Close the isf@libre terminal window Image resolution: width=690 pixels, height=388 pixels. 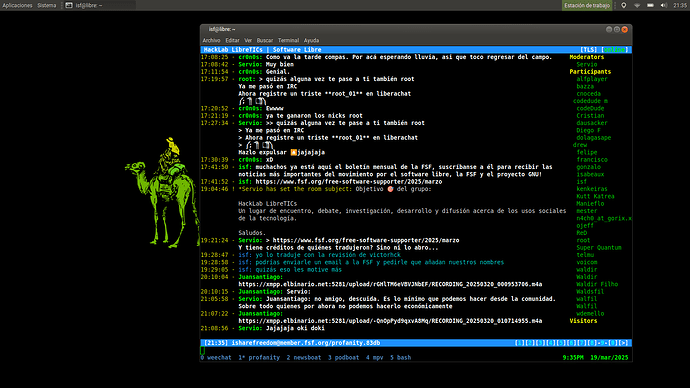(624, 29)
